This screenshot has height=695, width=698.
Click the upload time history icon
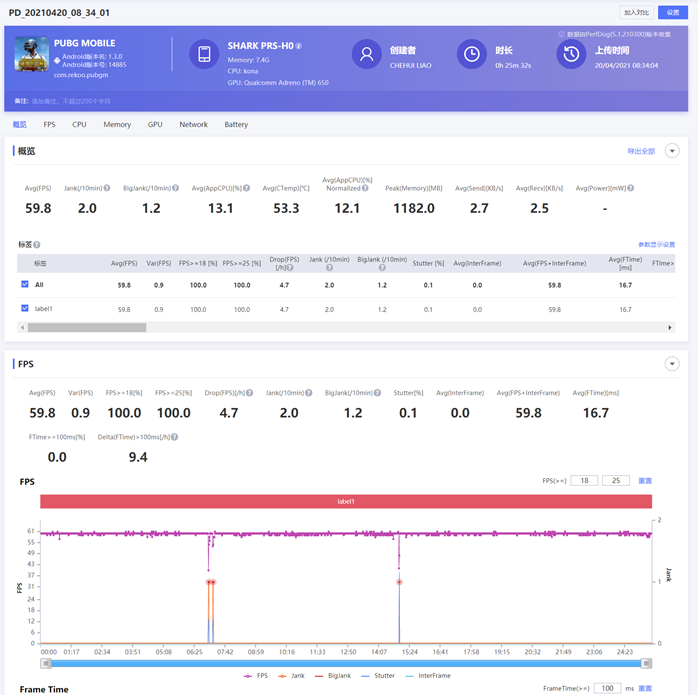click(571, 54)
